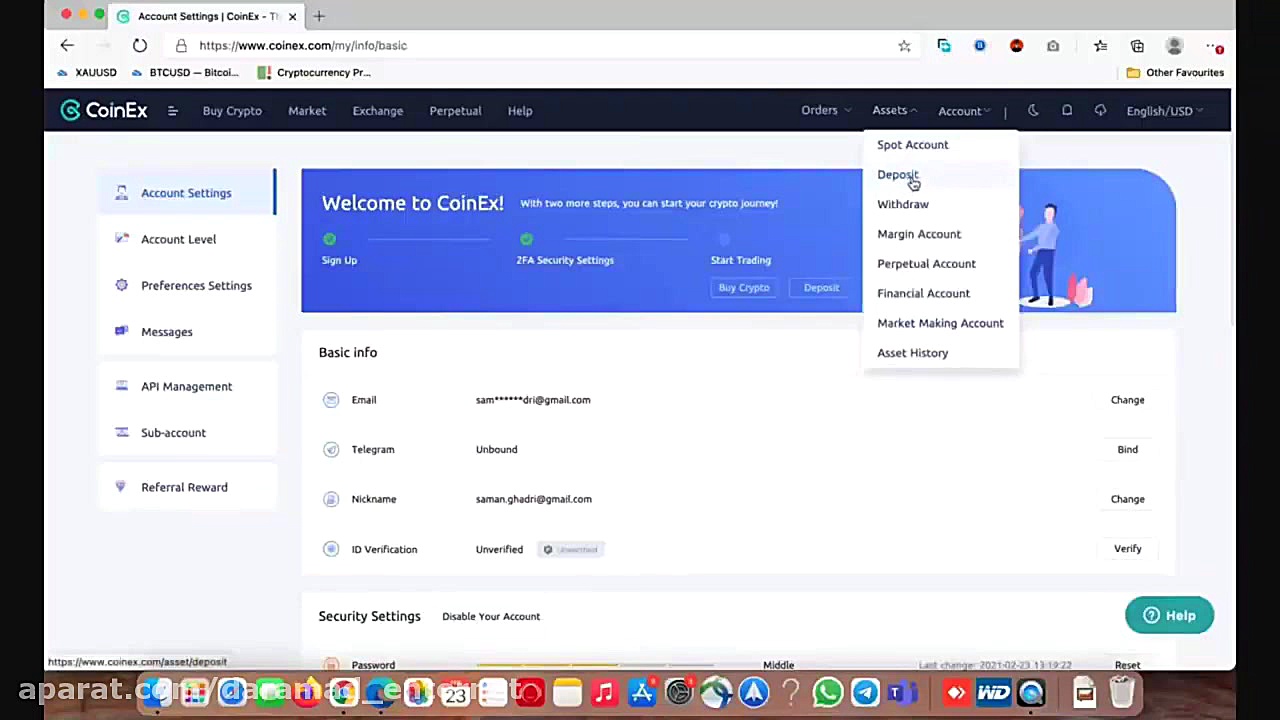
Task: Select Perpetual Account from Assets menu
Action: pos(926,264)
